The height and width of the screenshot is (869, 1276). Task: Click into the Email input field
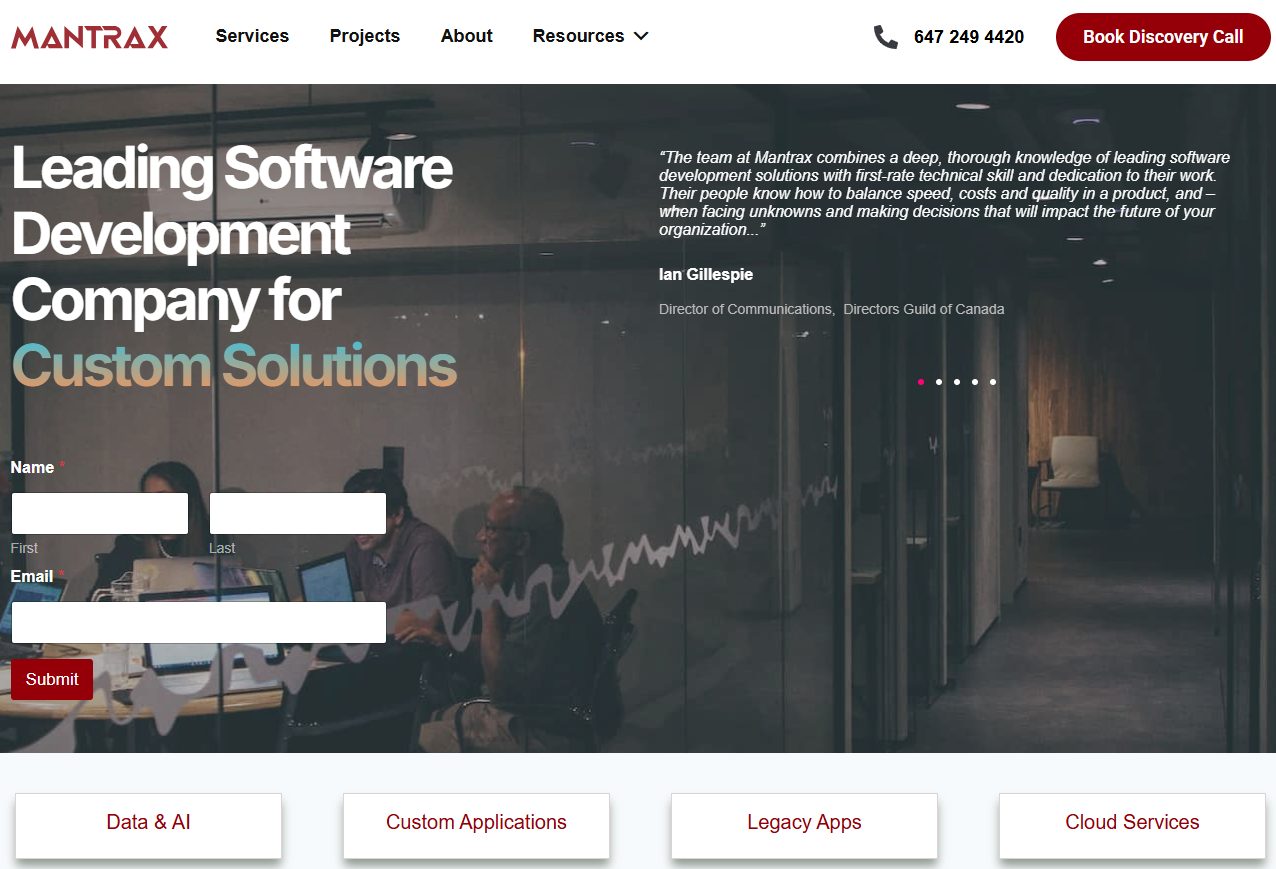(199, 622)
